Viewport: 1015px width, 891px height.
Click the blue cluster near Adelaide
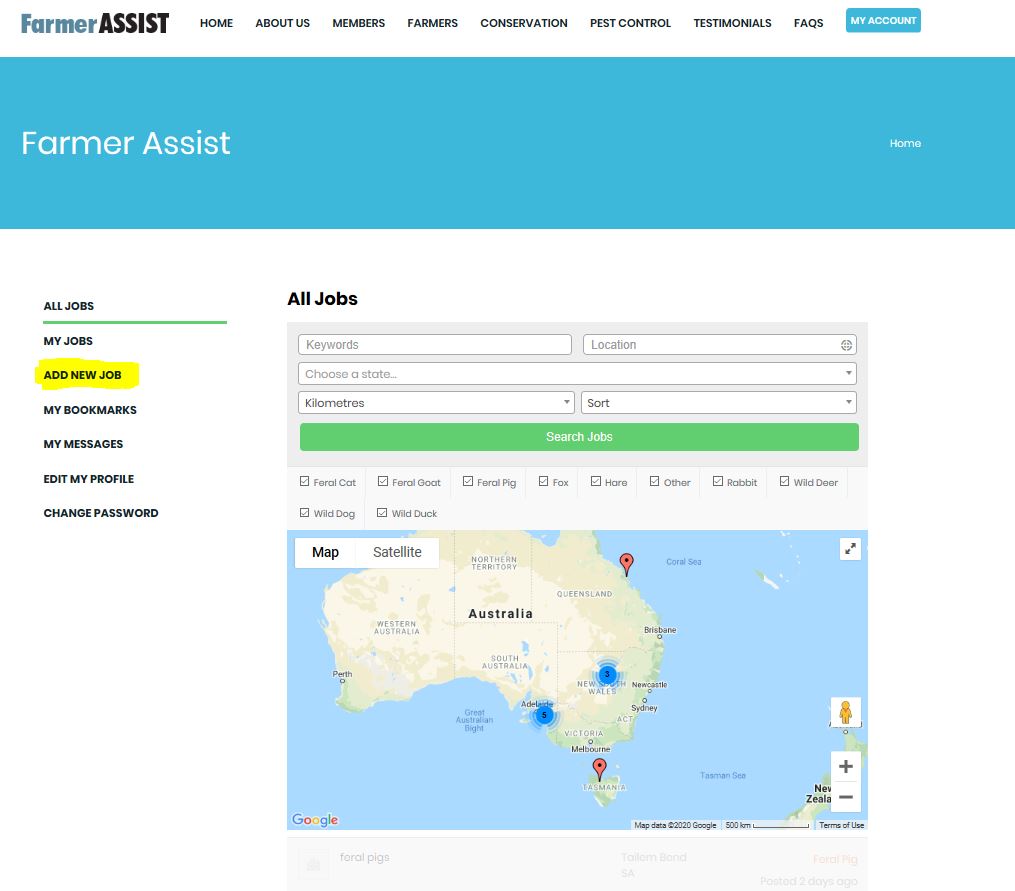pos(544,715)
